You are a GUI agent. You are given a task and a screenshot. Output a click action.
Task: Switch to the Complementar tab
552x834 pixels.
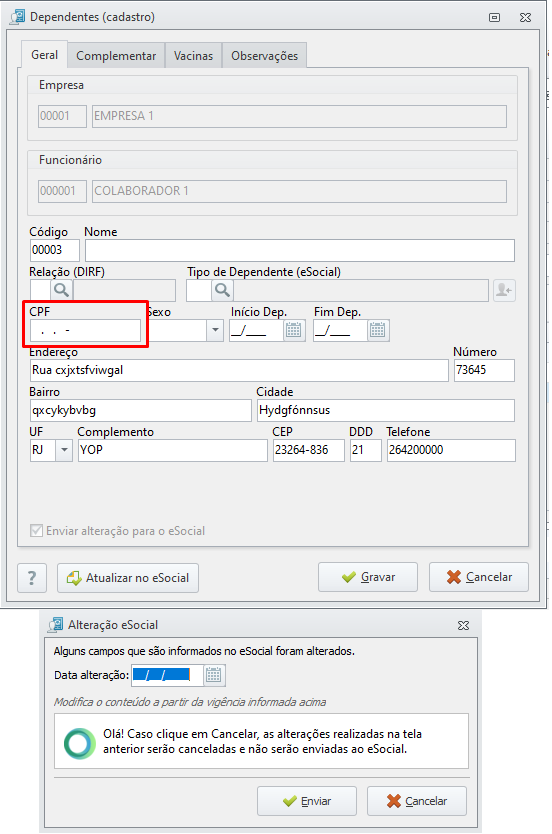[x=116, y=56]
